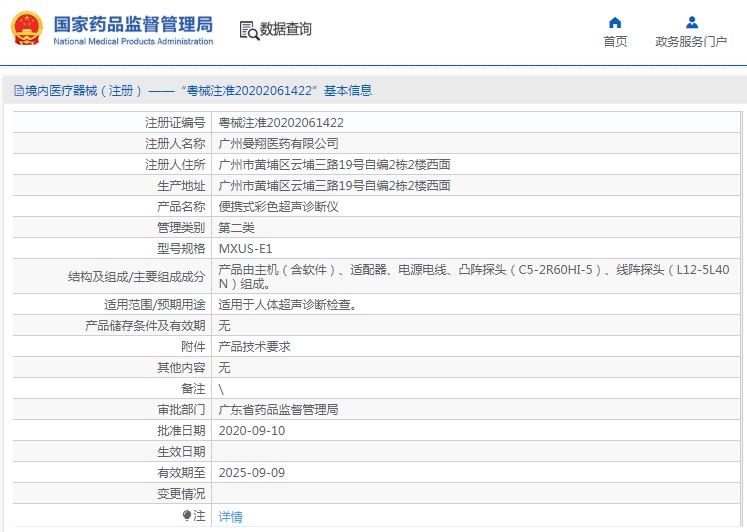The image size is (747, 532).
Task: Click the 政务服务门户 user icon
Action: click(692, 22)
